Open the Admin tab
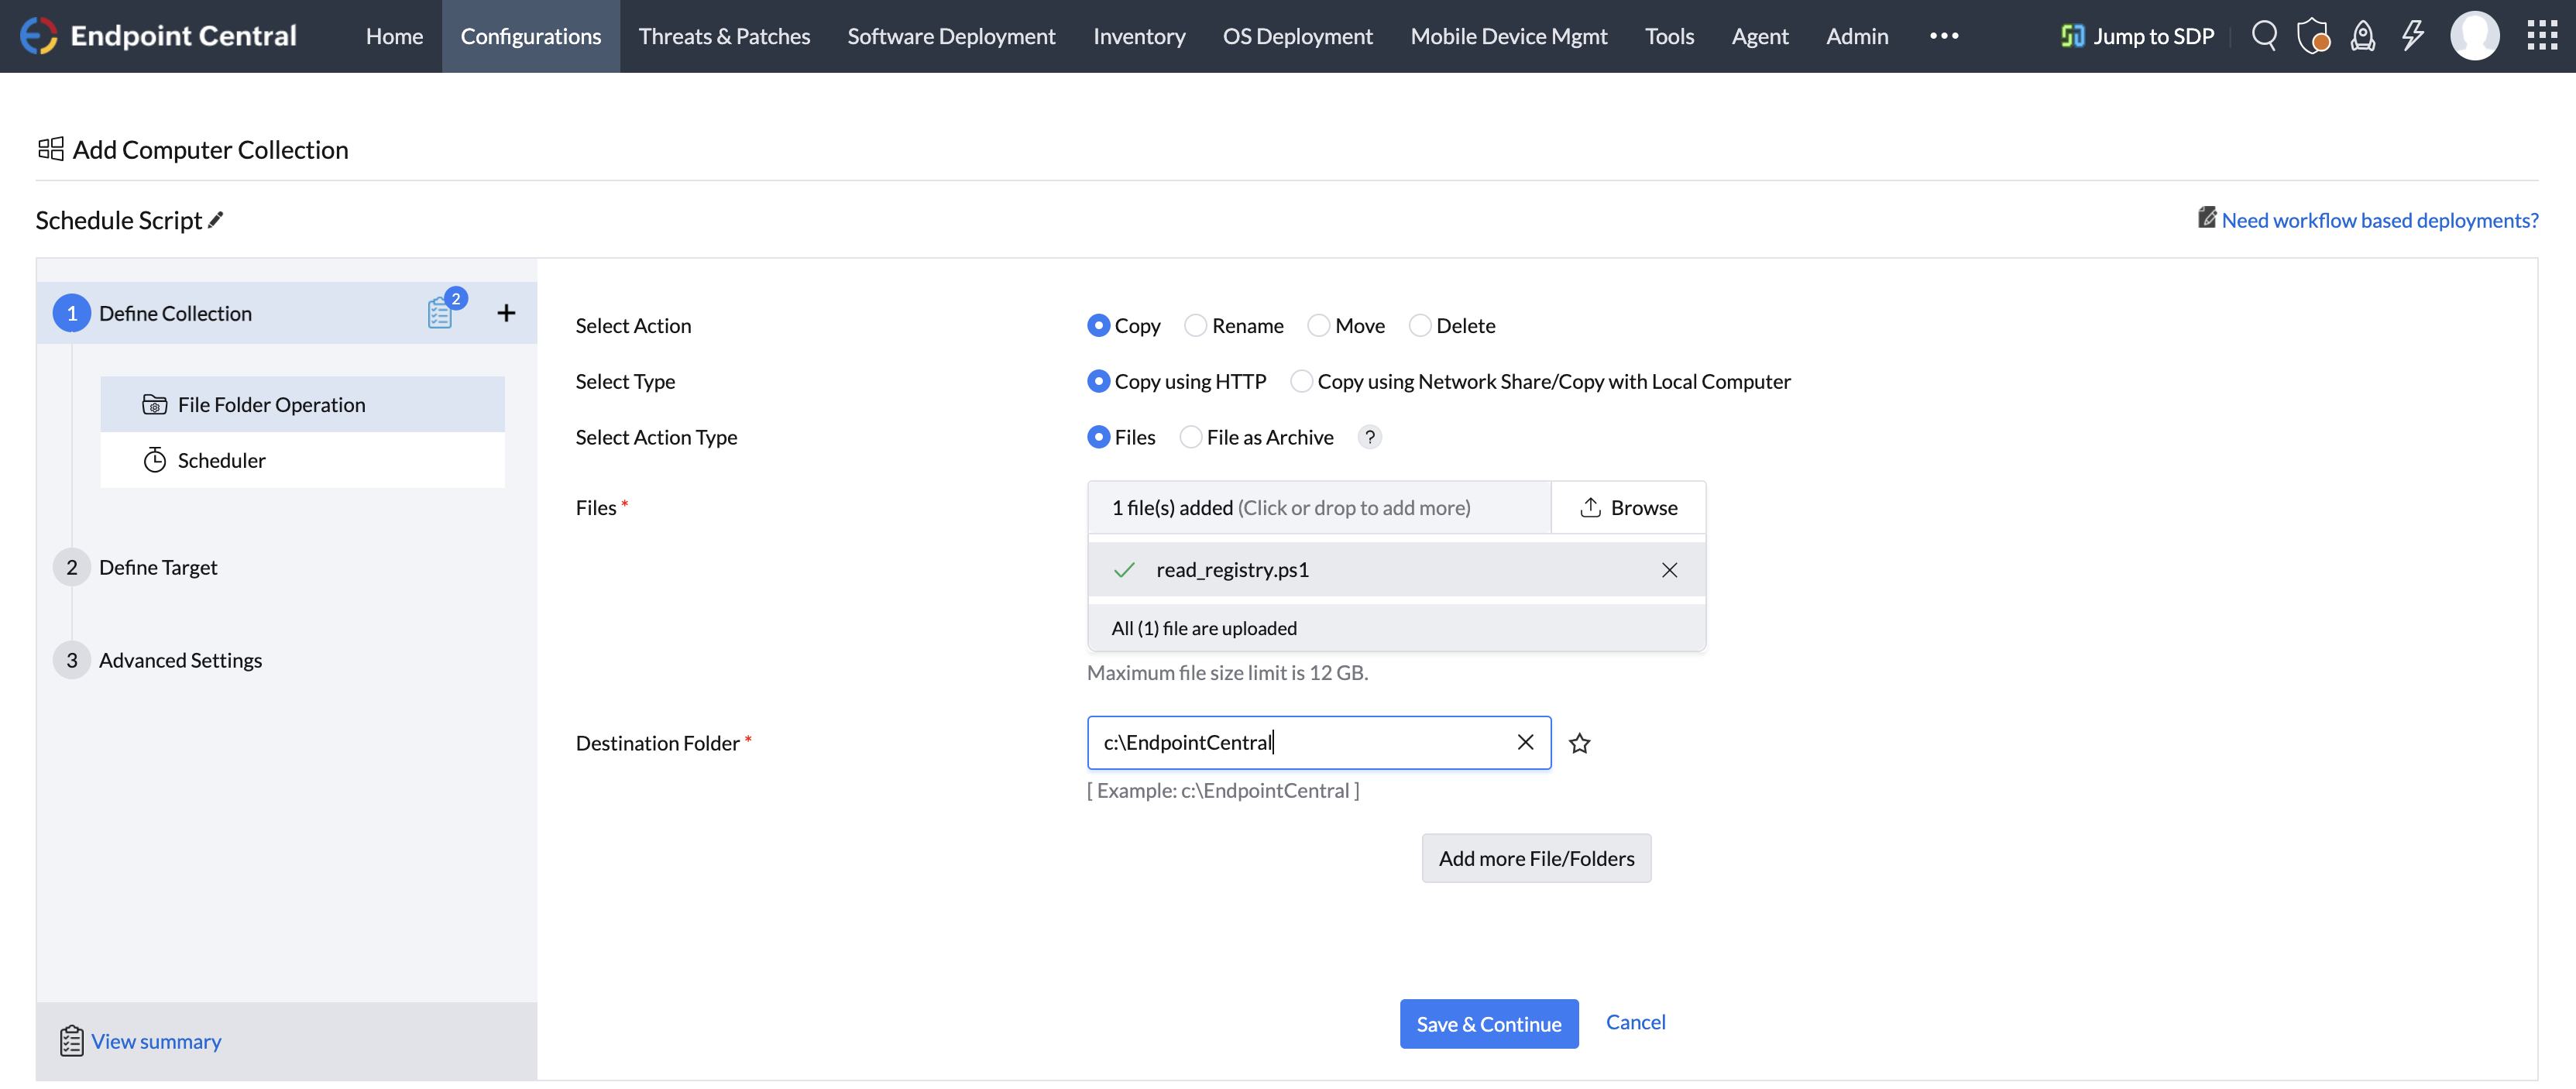The width and height of the screenshot is (2576, 1089). [x=1857, y=36]
